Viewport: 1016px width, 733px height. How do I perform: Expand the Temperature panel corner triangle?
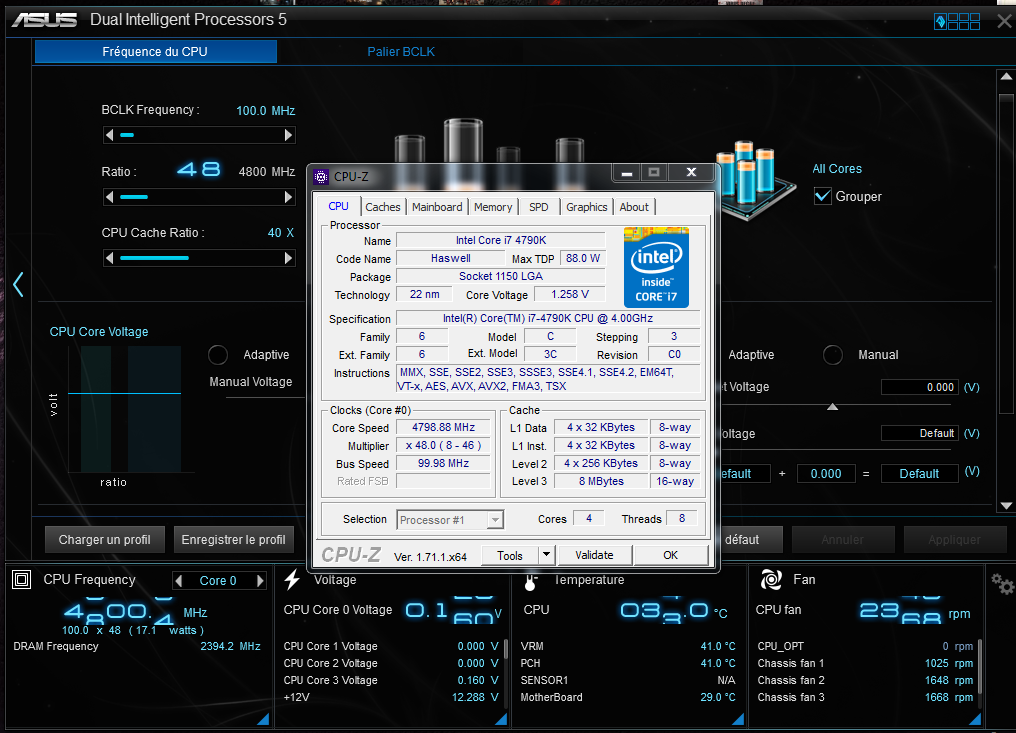pos(738,718)
